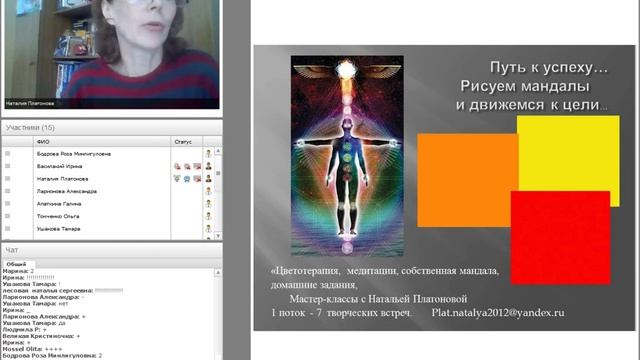Tick checkbox beside Агапкина Галина

point(8,203)
